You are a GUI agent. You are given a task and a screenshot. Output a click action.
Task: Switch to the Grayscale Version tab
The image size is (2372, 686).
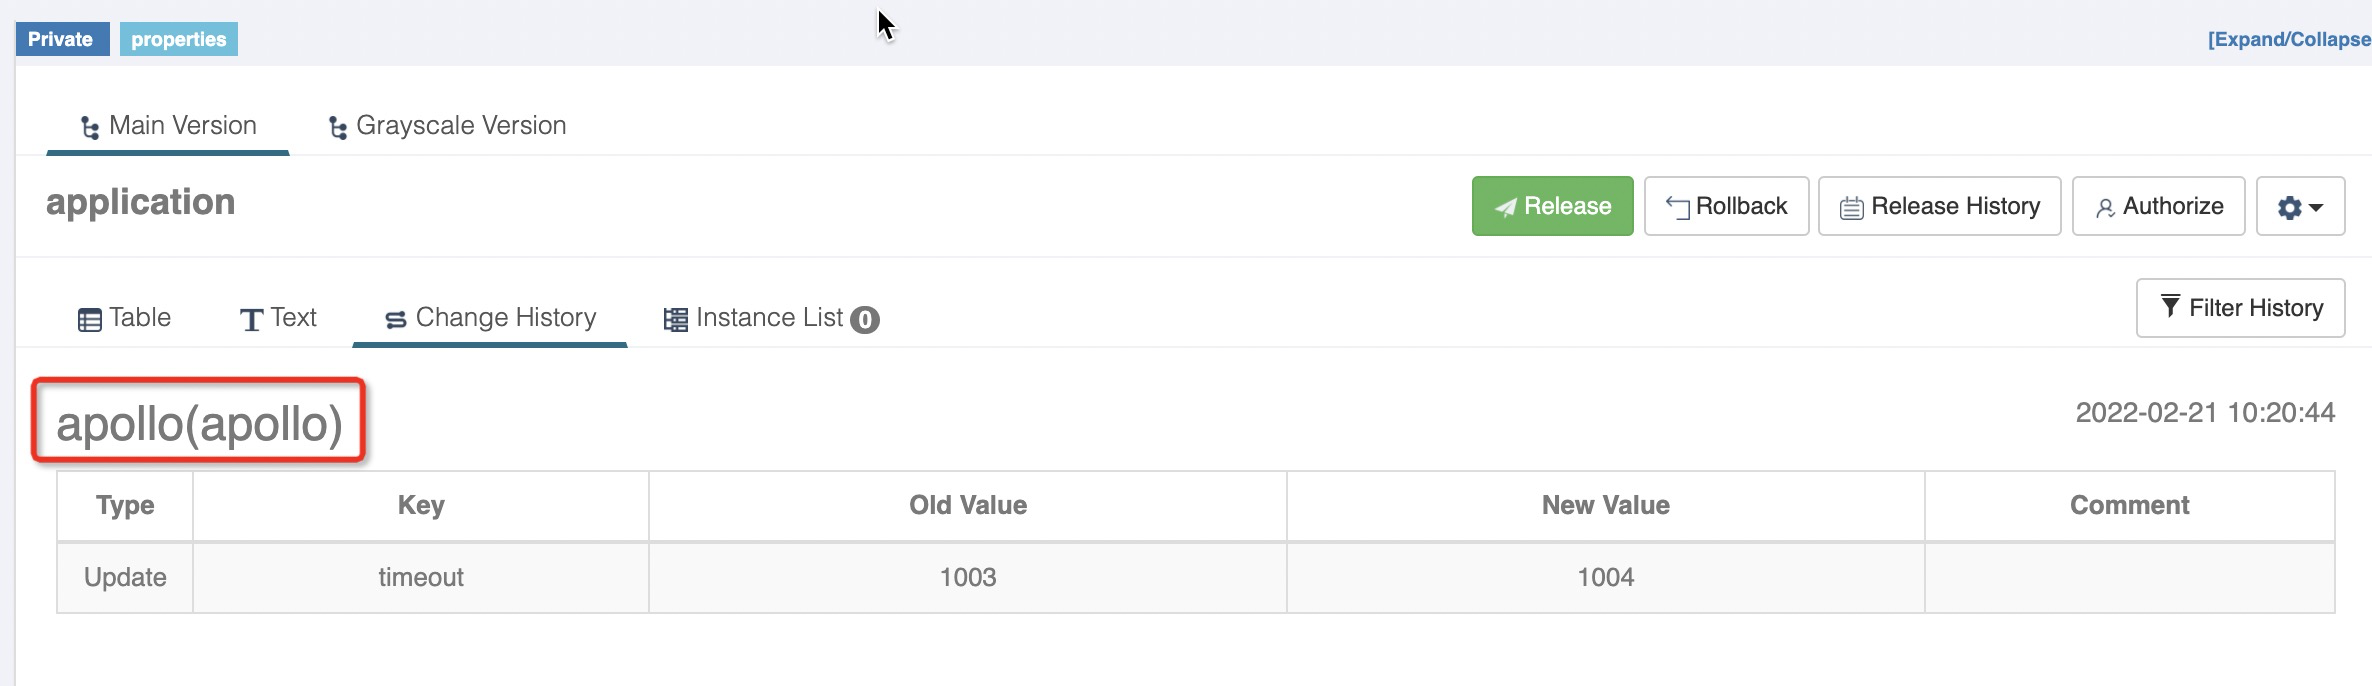pos(461,125)
